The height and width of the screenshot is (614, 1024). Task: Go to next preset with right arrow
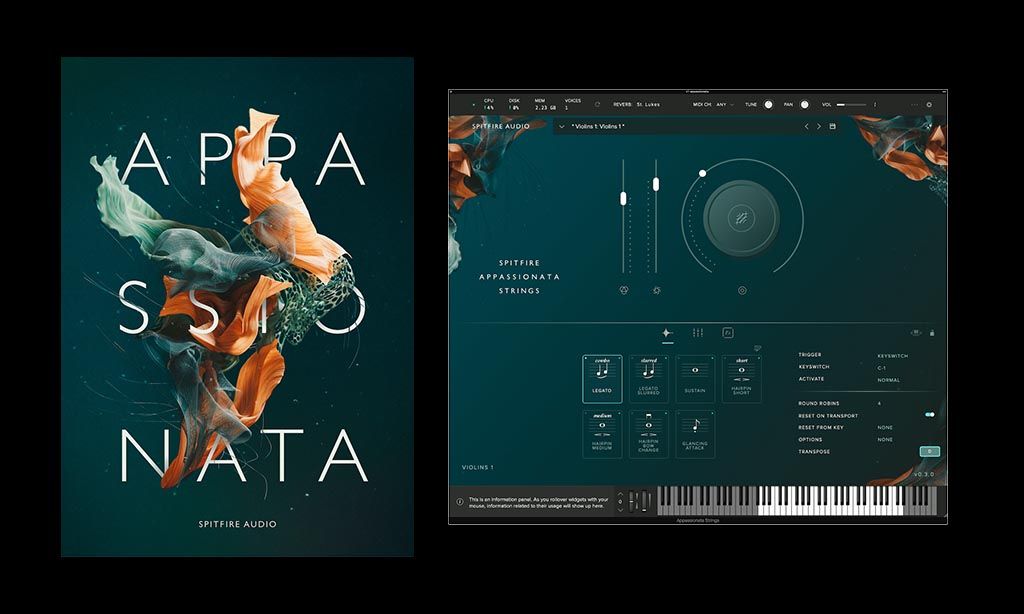click(x=818, y=126)
